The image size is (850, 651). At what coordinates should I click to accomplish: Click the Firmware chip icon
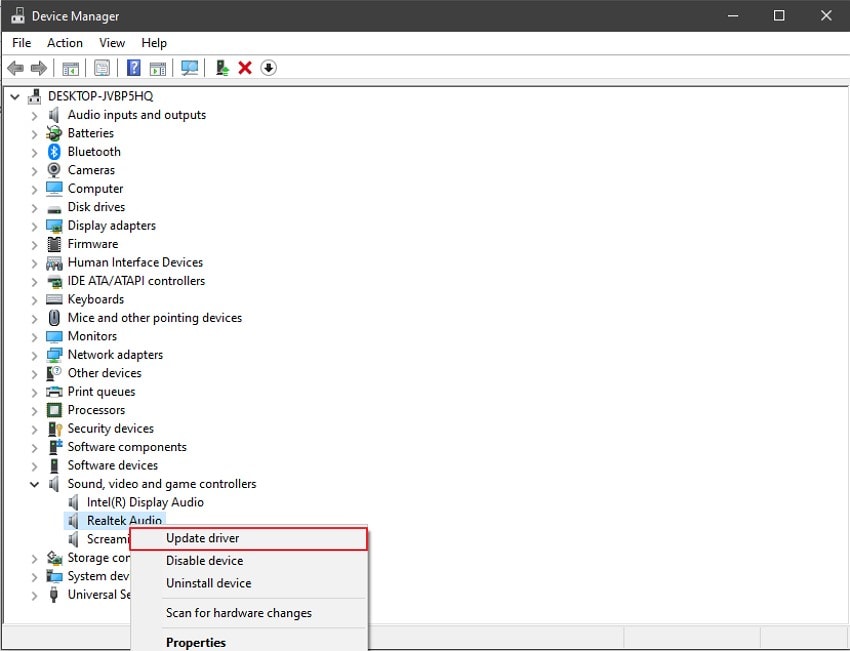click(54, 244)
